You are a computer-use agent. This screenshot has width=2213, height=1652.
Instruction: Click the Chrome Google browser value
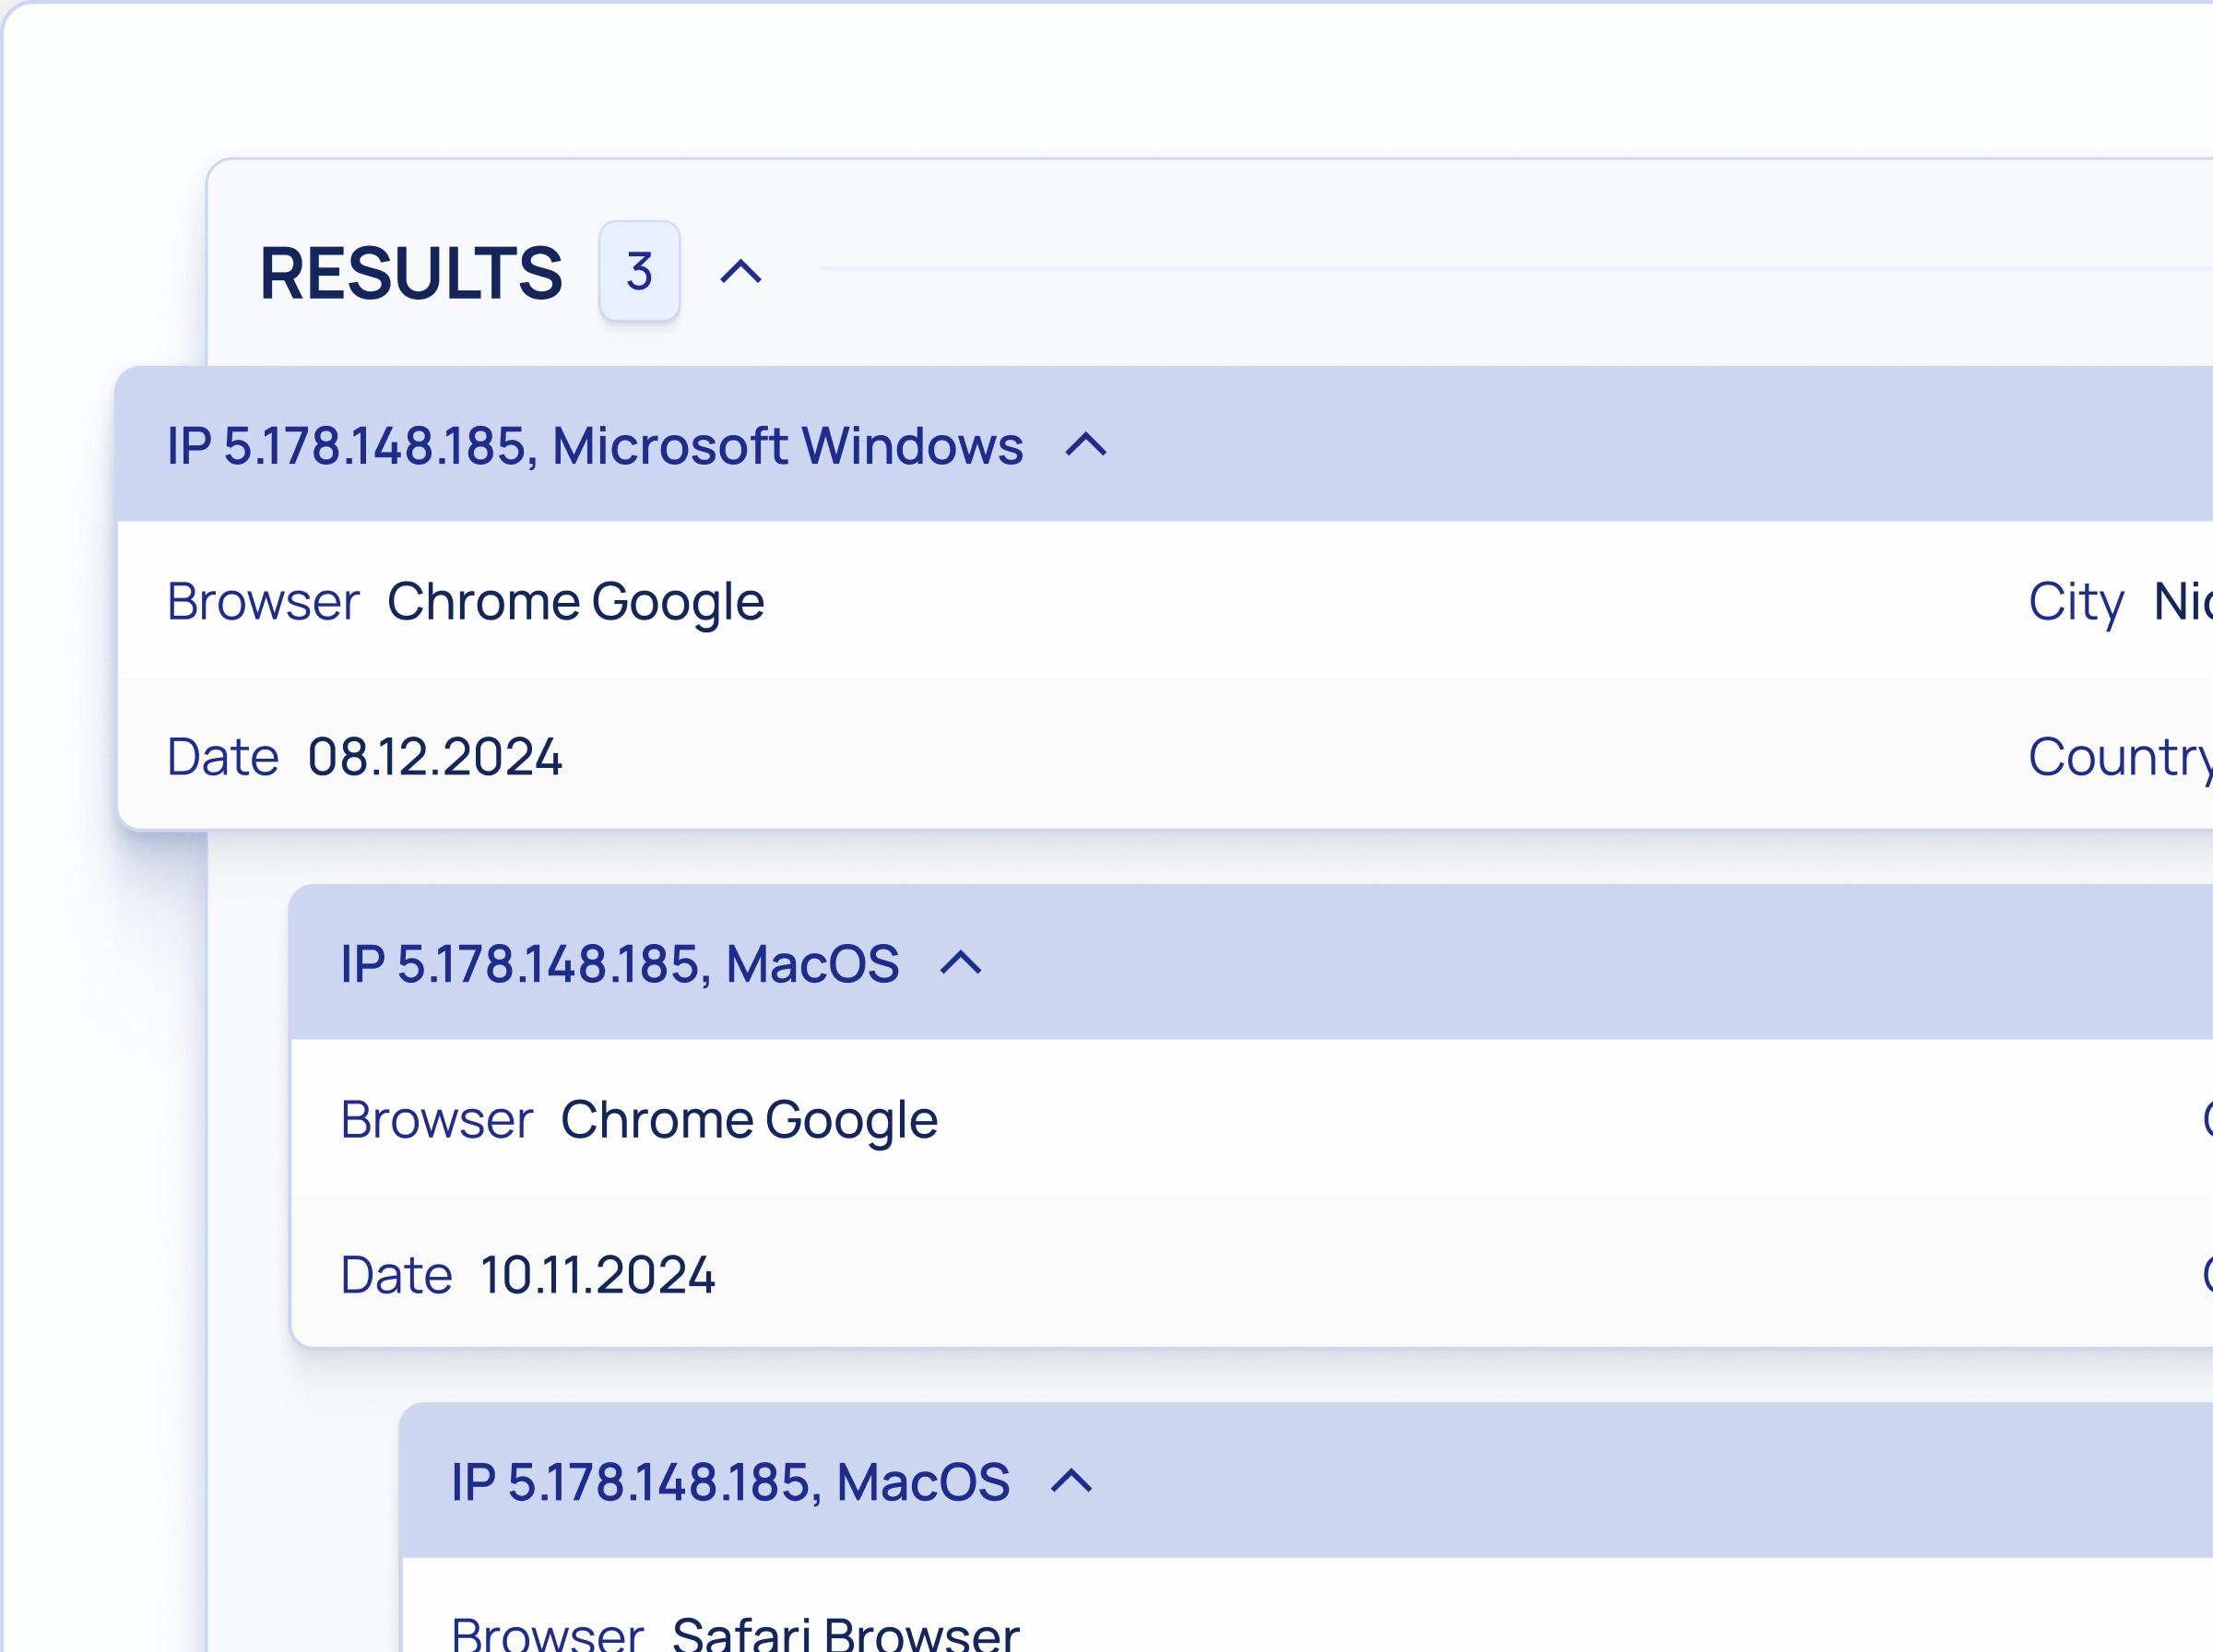tap(576, 601)
